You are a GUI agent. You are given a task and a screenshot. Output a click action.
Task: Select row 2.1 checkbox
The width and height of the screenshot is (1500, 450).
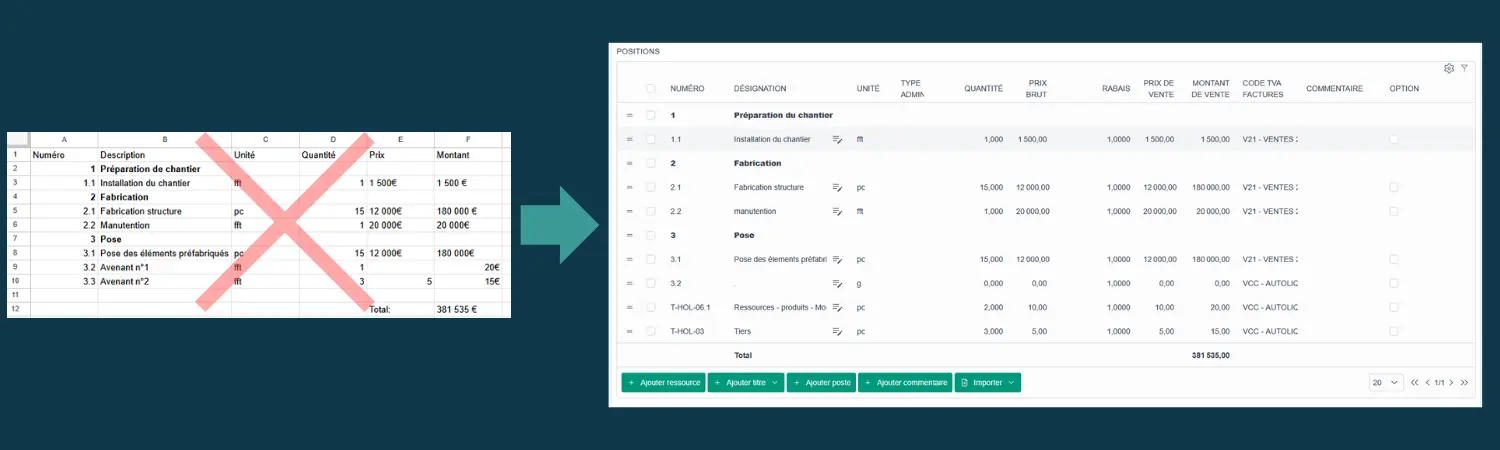[x=651, y=187]
